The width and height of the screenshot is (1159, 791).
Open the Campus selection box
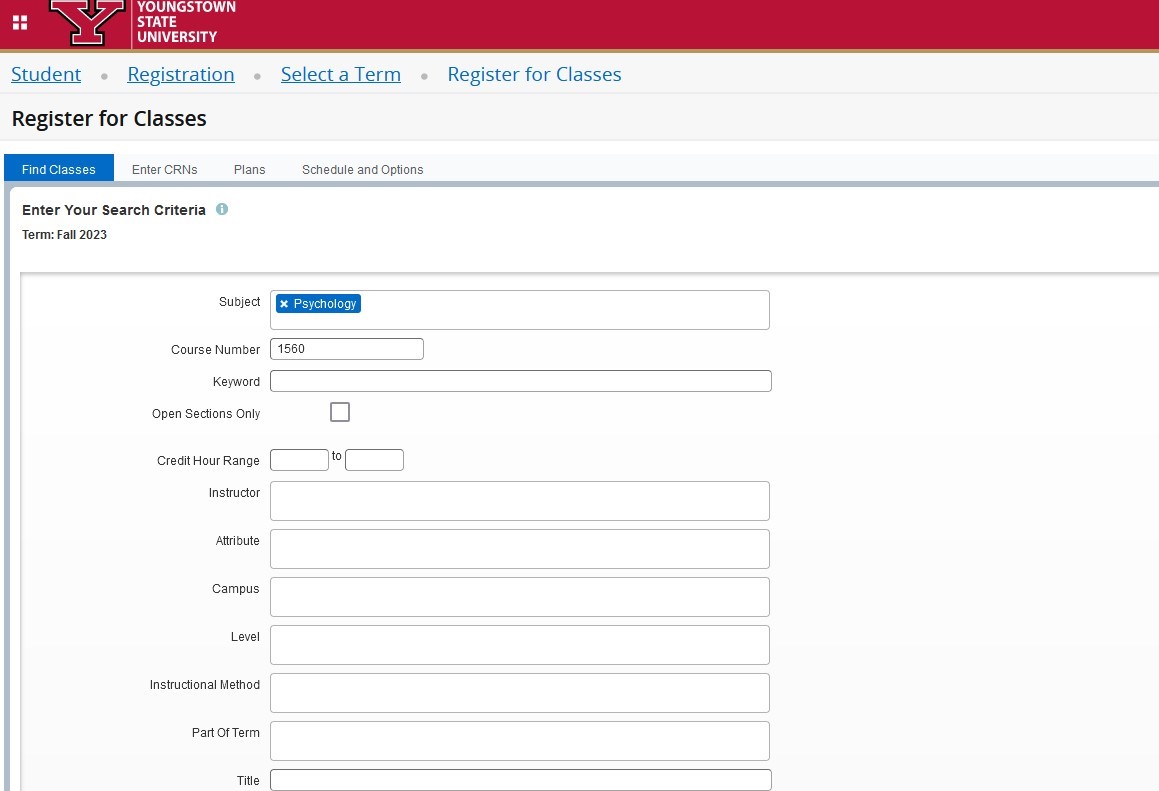[520, 597]
